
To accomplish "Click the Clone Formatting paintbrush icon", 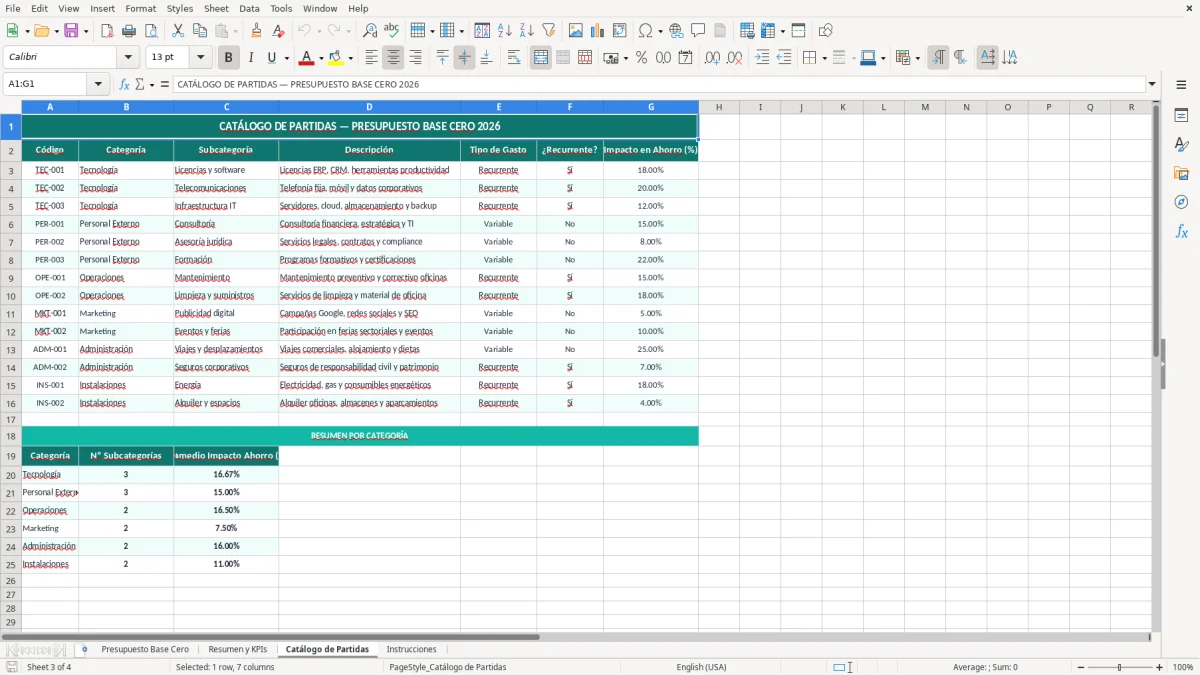I will [257, 31].
